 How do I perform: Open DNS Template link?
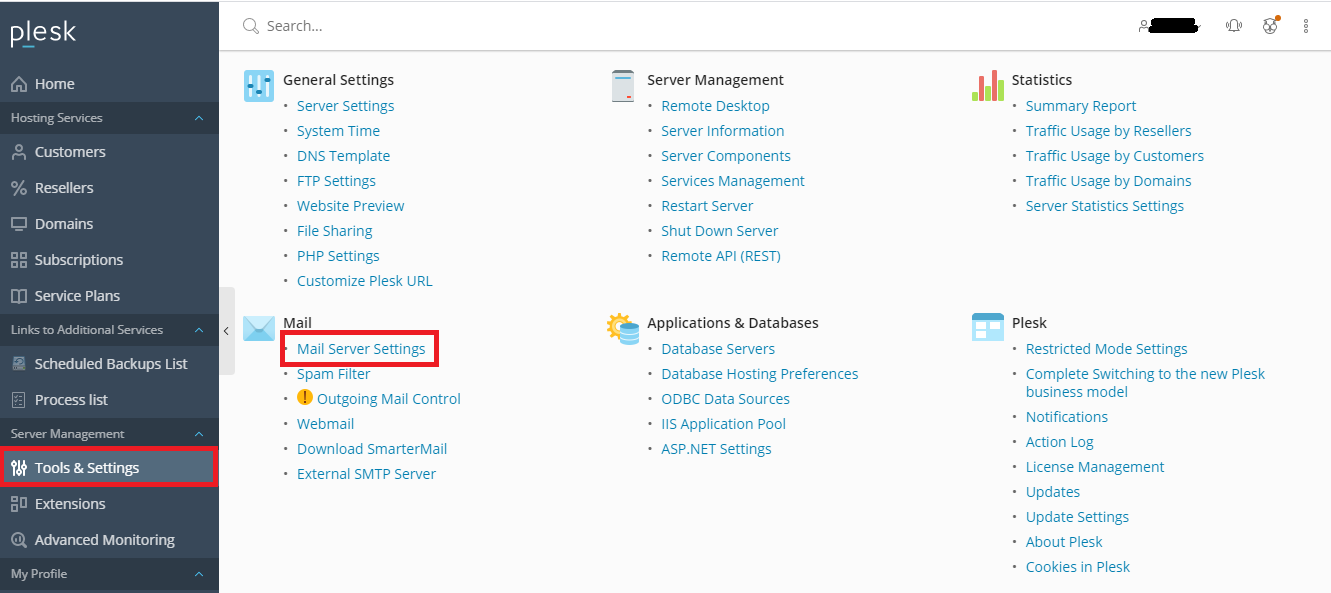click(343, 156)
